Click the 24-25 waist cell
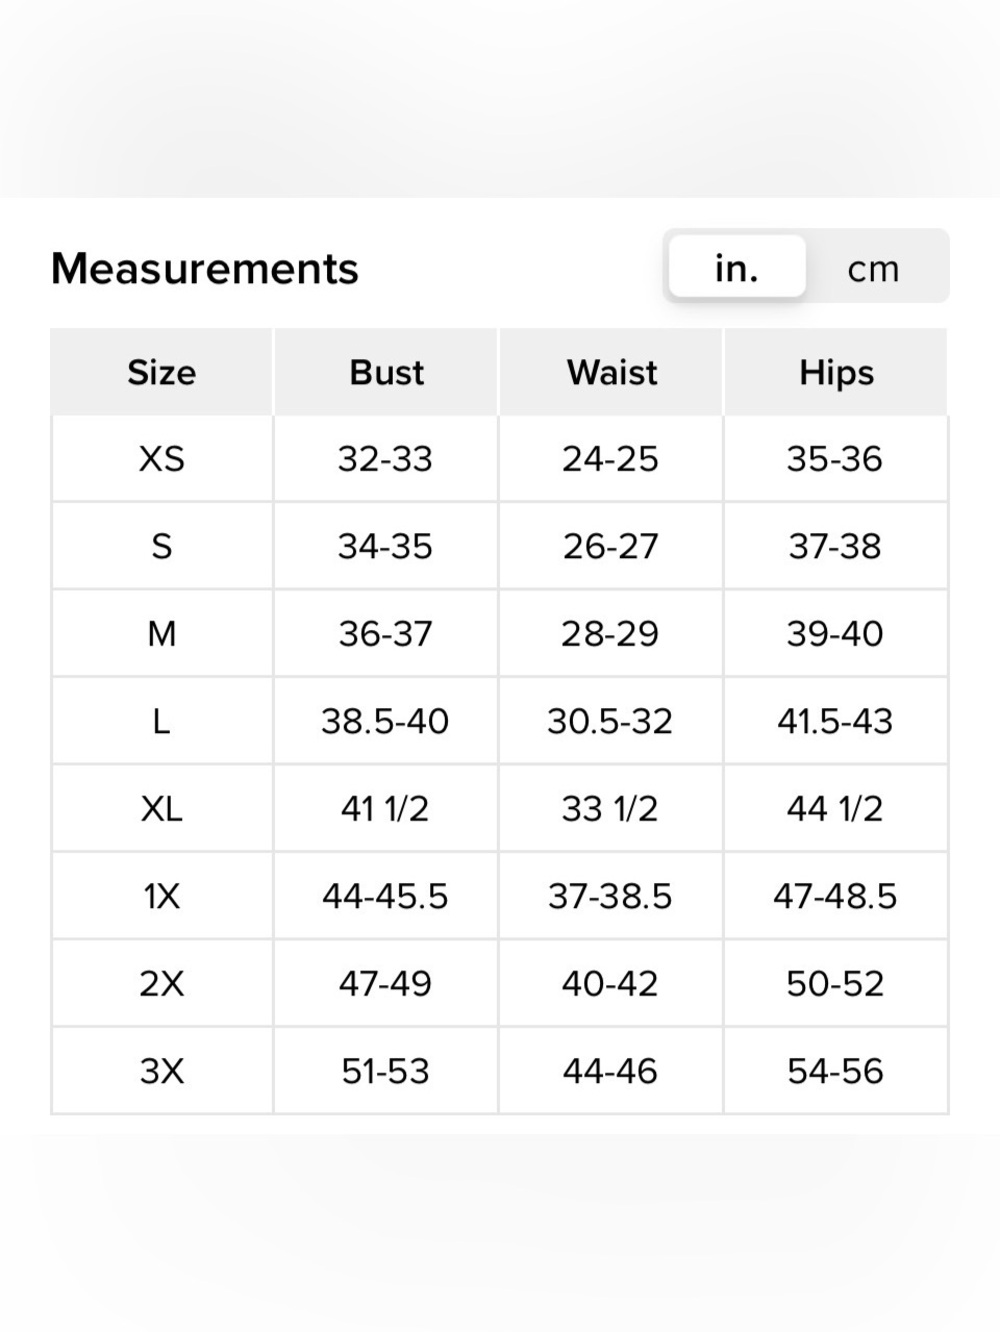This screenshot has height=1332, width=1000. tap(611, 459)
